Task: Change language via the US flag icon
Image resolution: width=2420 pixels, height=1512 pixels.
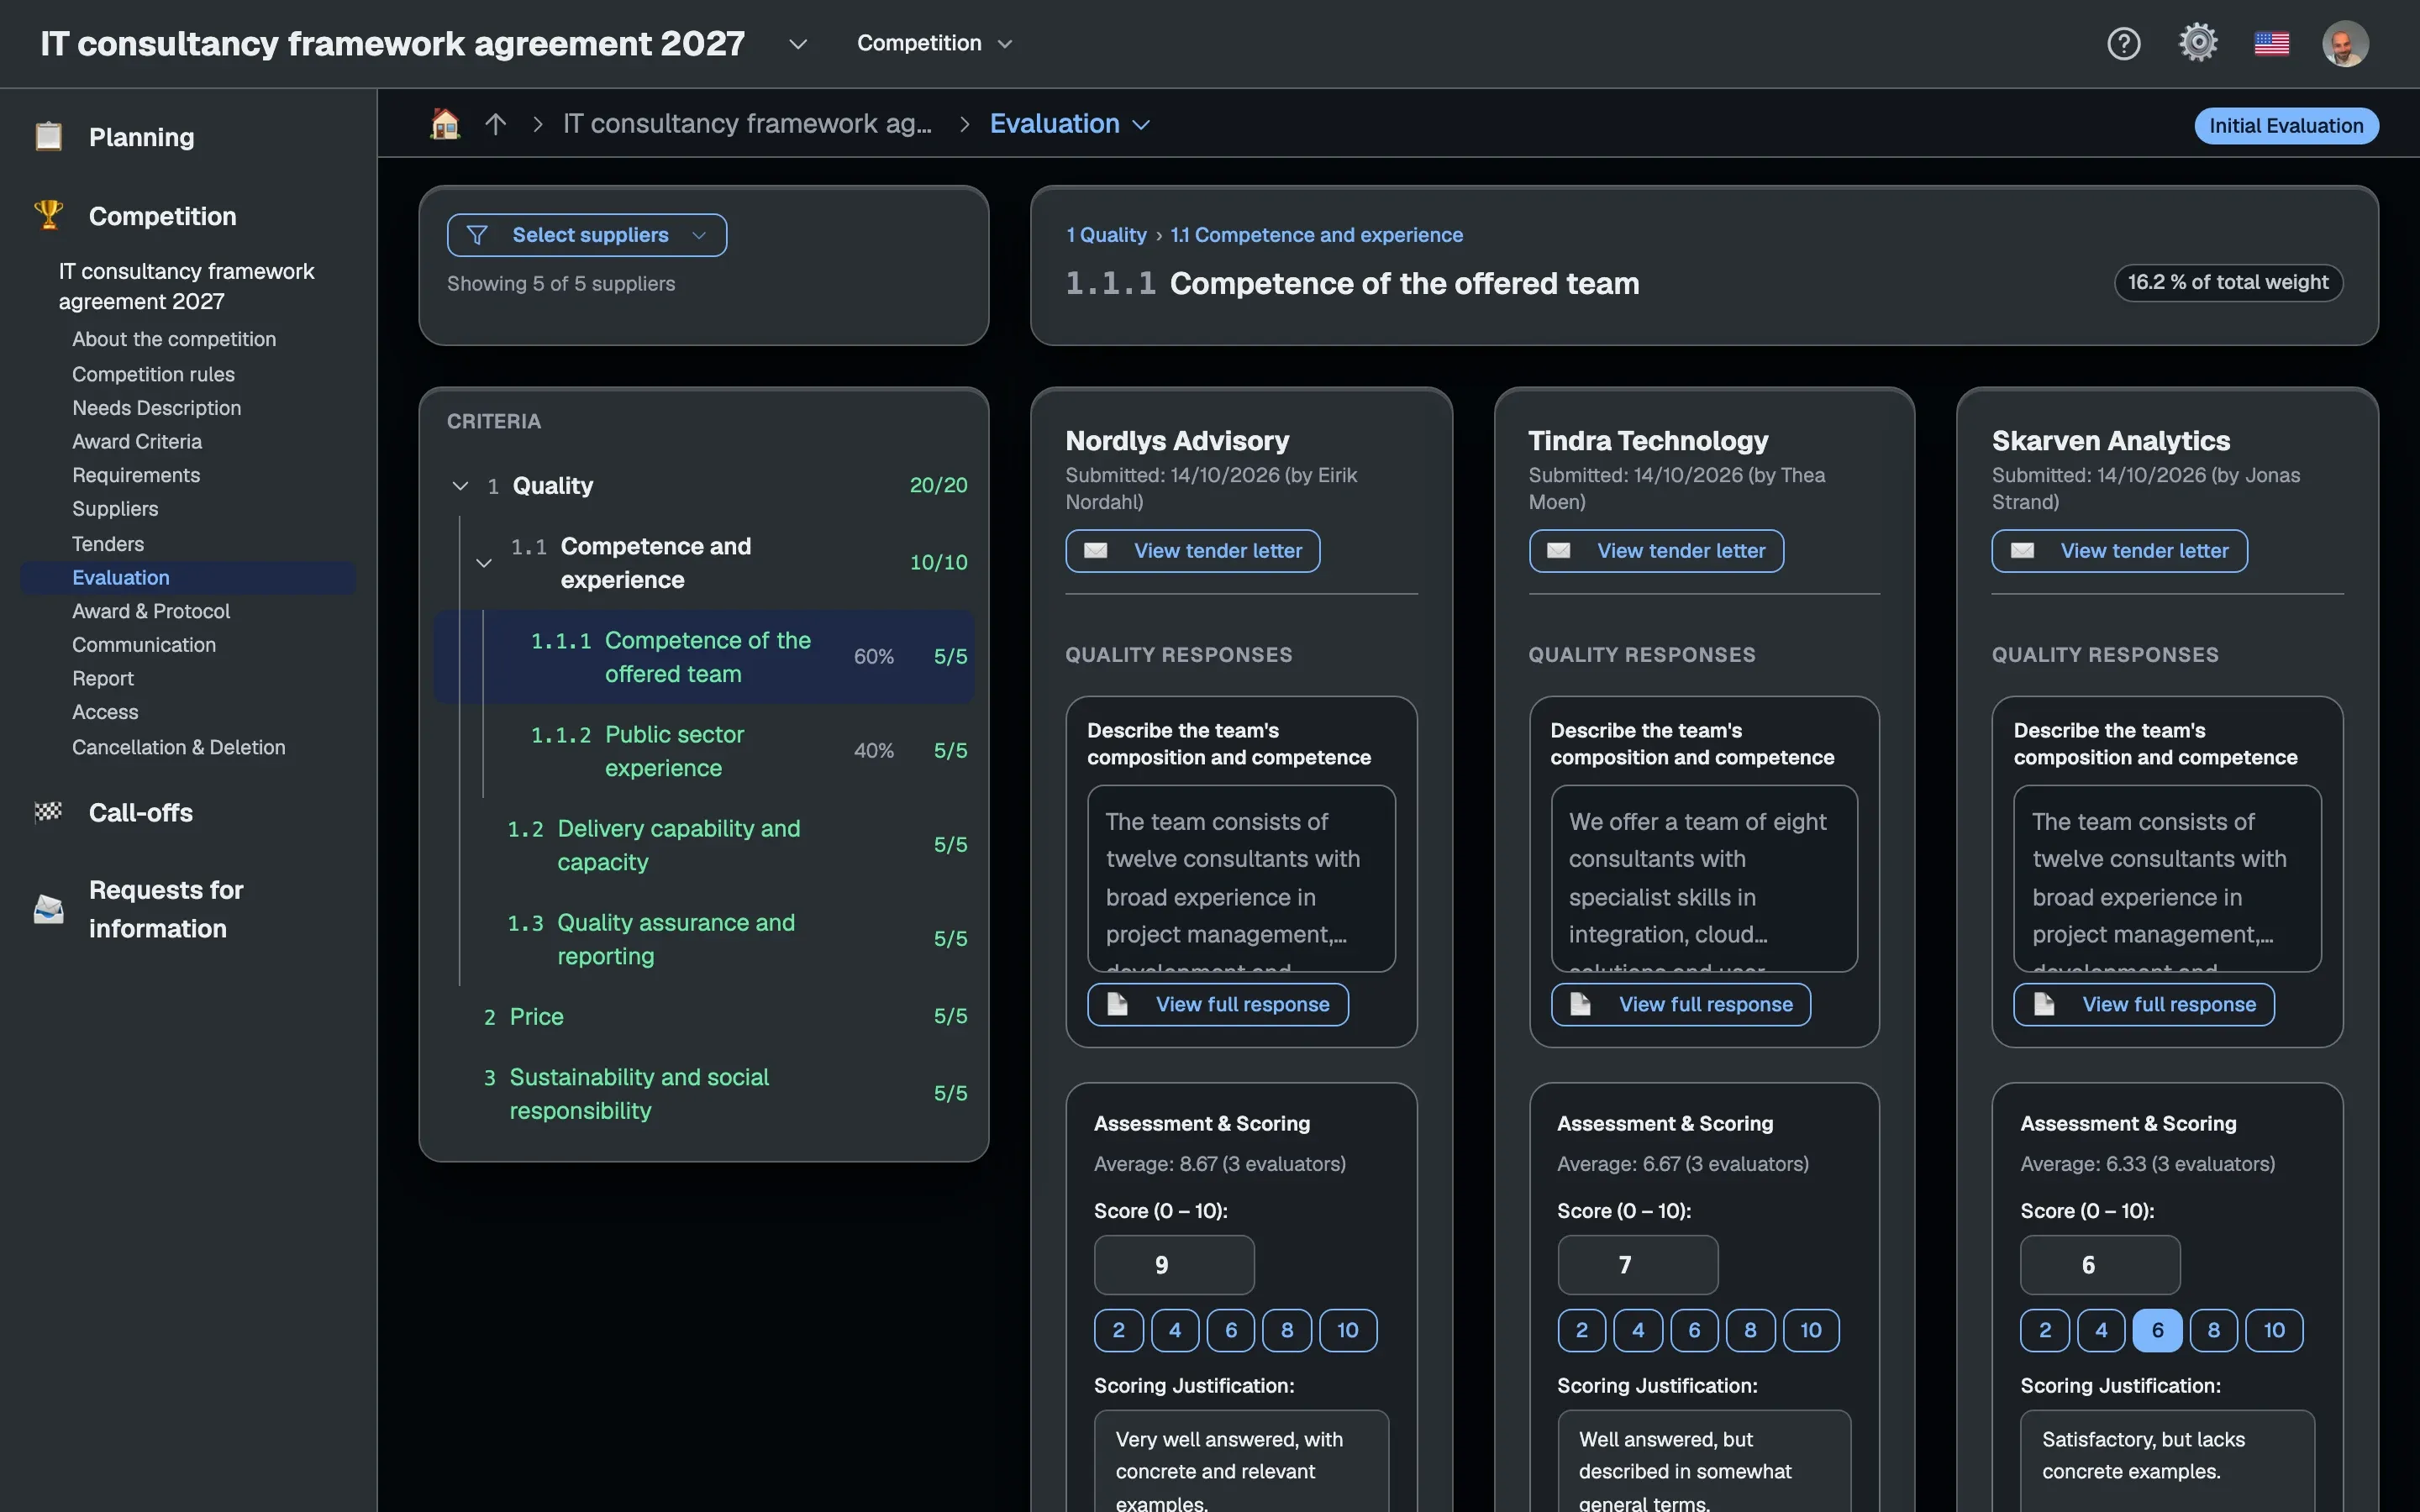Action: [2272, 44]
